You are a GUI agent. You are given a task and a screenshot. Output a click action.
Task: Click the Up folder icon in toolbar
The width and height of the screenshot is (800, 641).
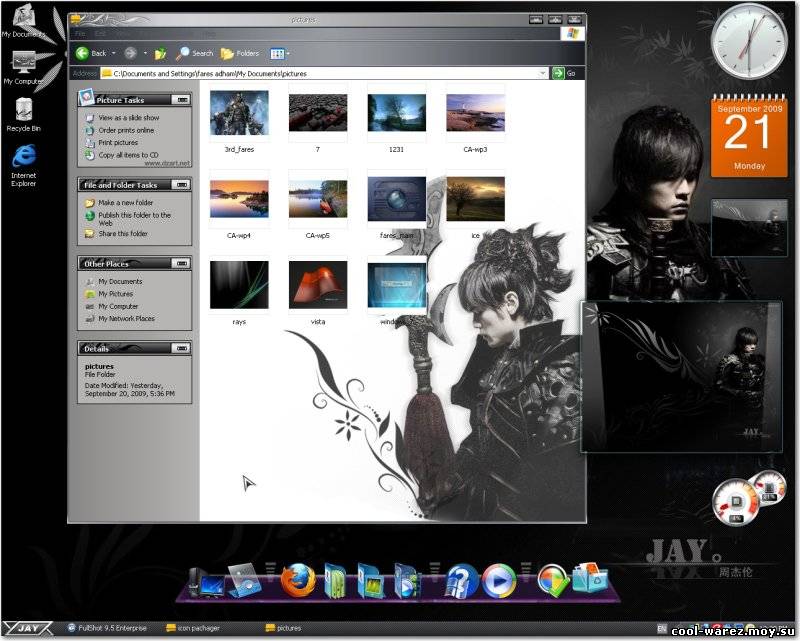click(x=160, y=53)
